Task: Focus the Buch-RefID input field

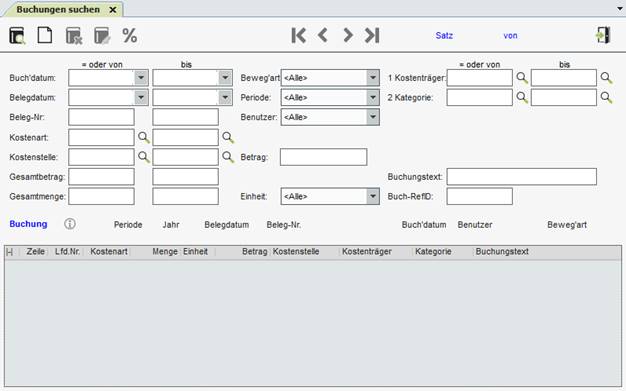Action: (x=479, y=196)
